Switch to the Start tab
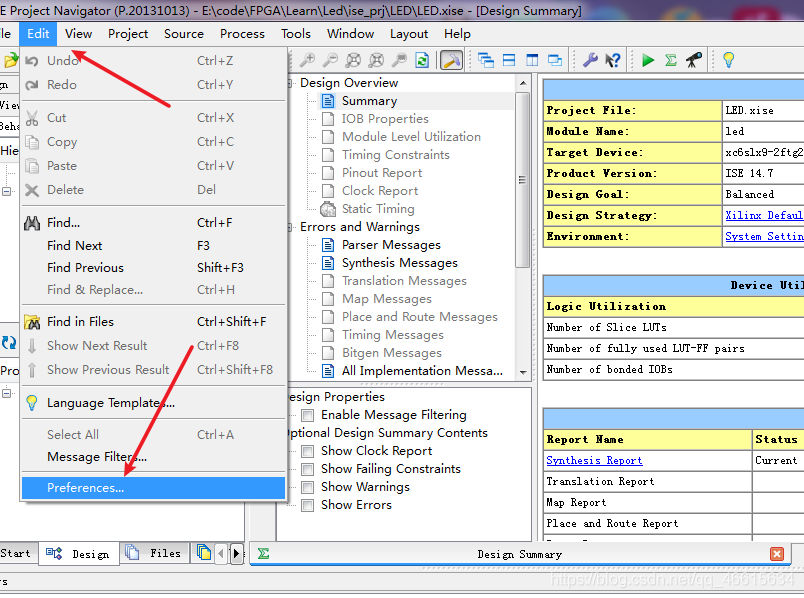The height and width of the screenshot is (598, 804). point(16,553)
